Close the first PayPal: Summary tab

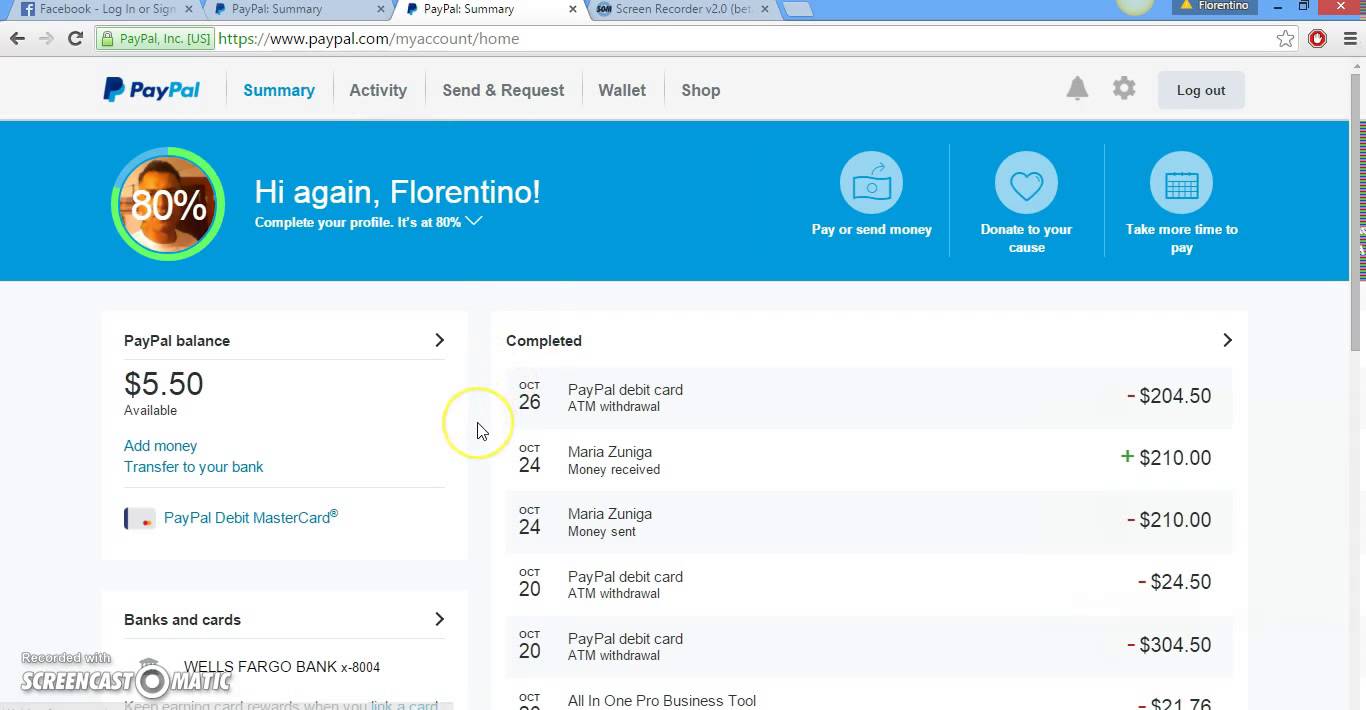click(381, 9)
